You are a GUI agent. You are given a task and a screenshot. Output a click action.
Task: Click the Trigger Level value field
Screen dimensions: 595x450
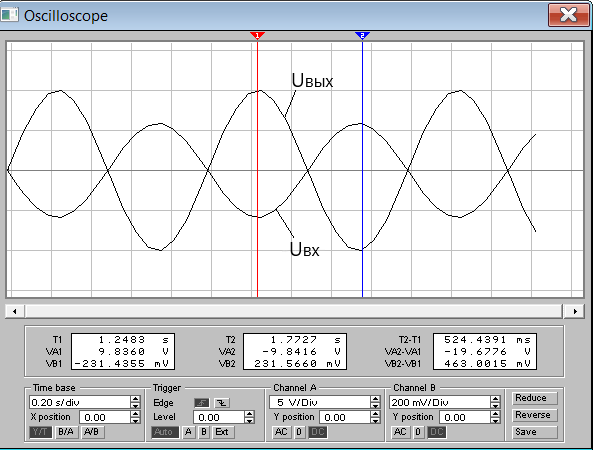coord(219,417)
